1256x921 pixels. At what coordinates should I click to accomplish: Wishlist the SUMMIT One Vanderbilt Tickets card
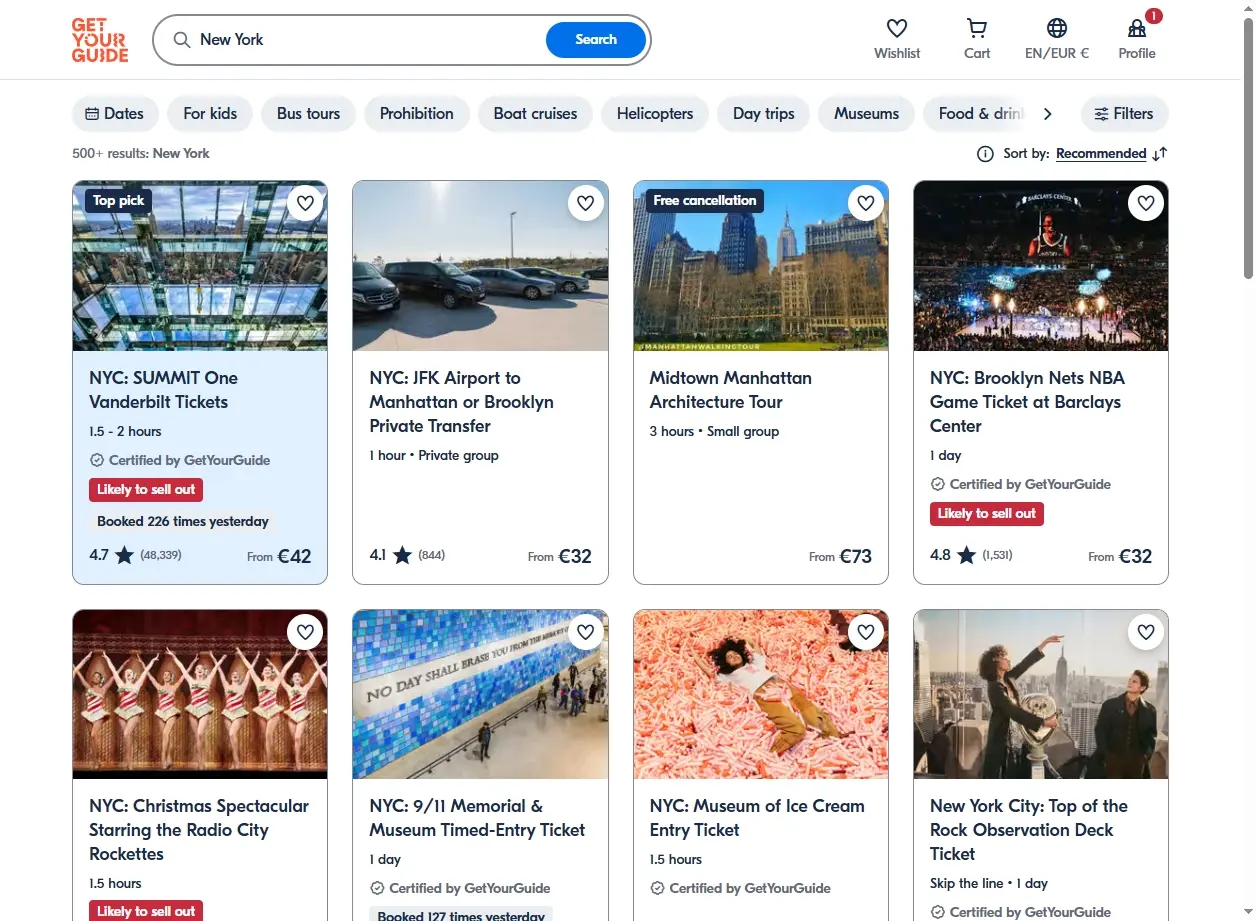pos(305,203)
